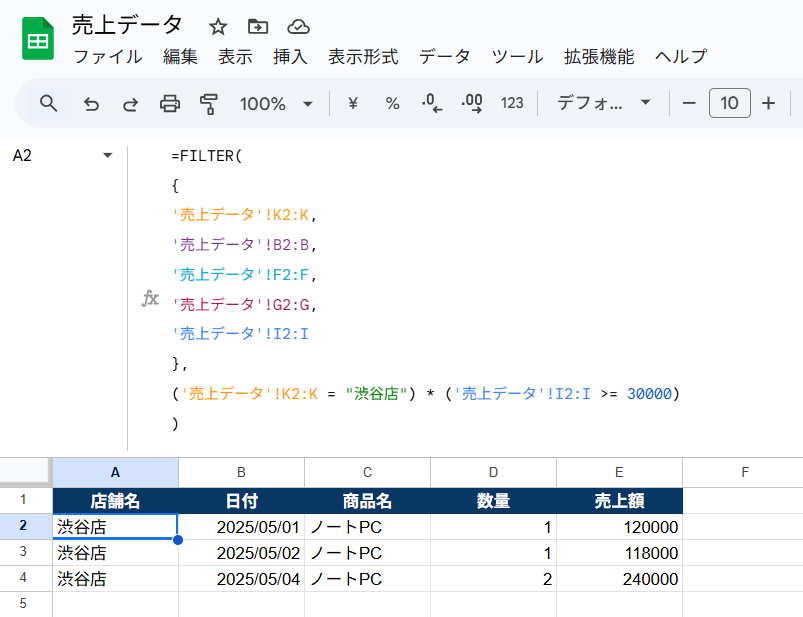
Task: Select column C header
Action: click(367, 472)
